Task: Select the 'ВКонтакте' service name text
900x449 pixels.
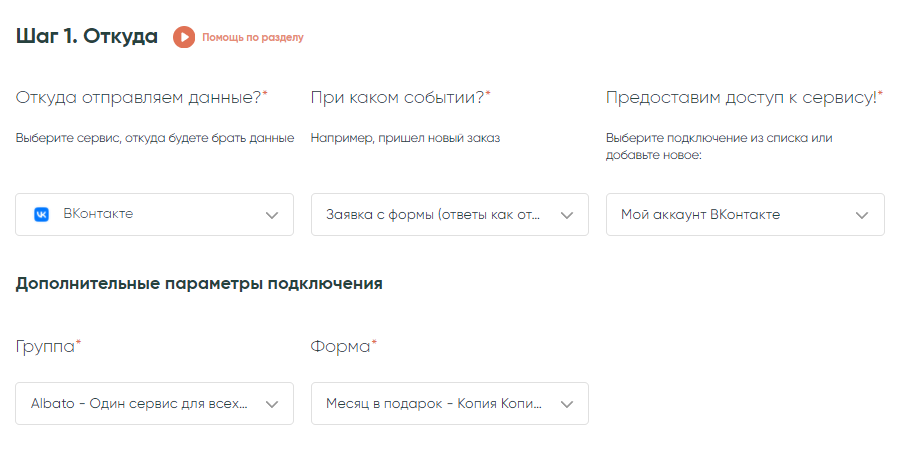Action: 98,214
